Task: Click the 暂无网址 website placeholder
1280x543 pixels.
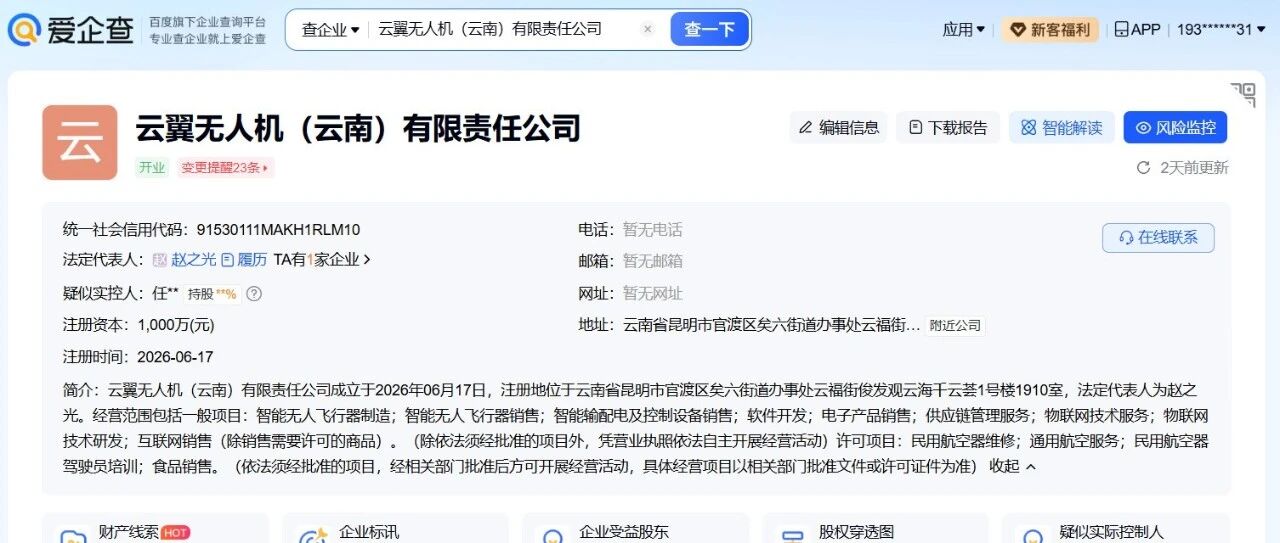Action: (652, 293)
